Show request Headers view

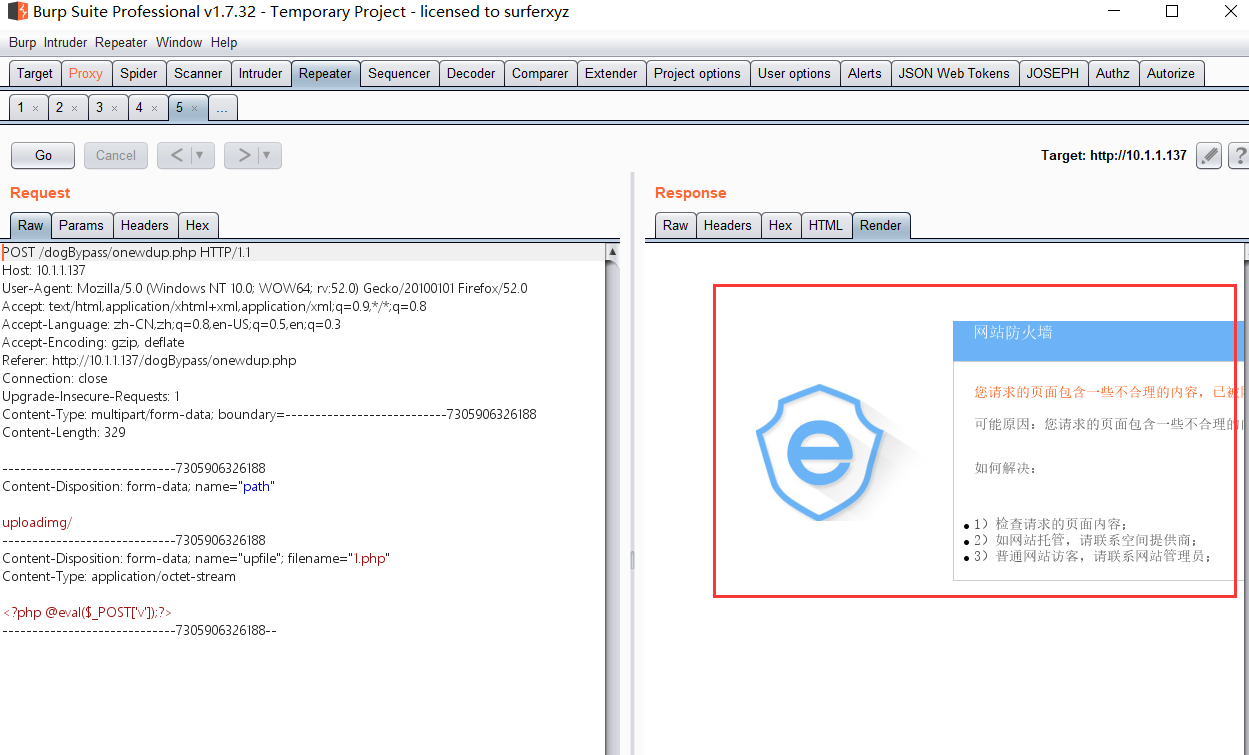click(x=145, y=225)
